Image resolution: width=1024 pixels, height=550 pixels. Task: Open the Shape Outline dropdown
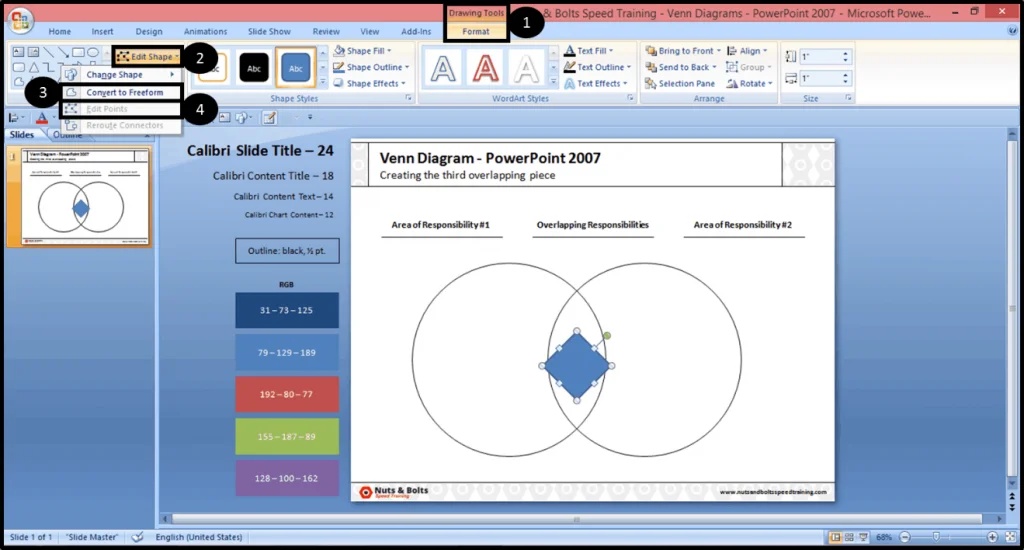(371, 67)
